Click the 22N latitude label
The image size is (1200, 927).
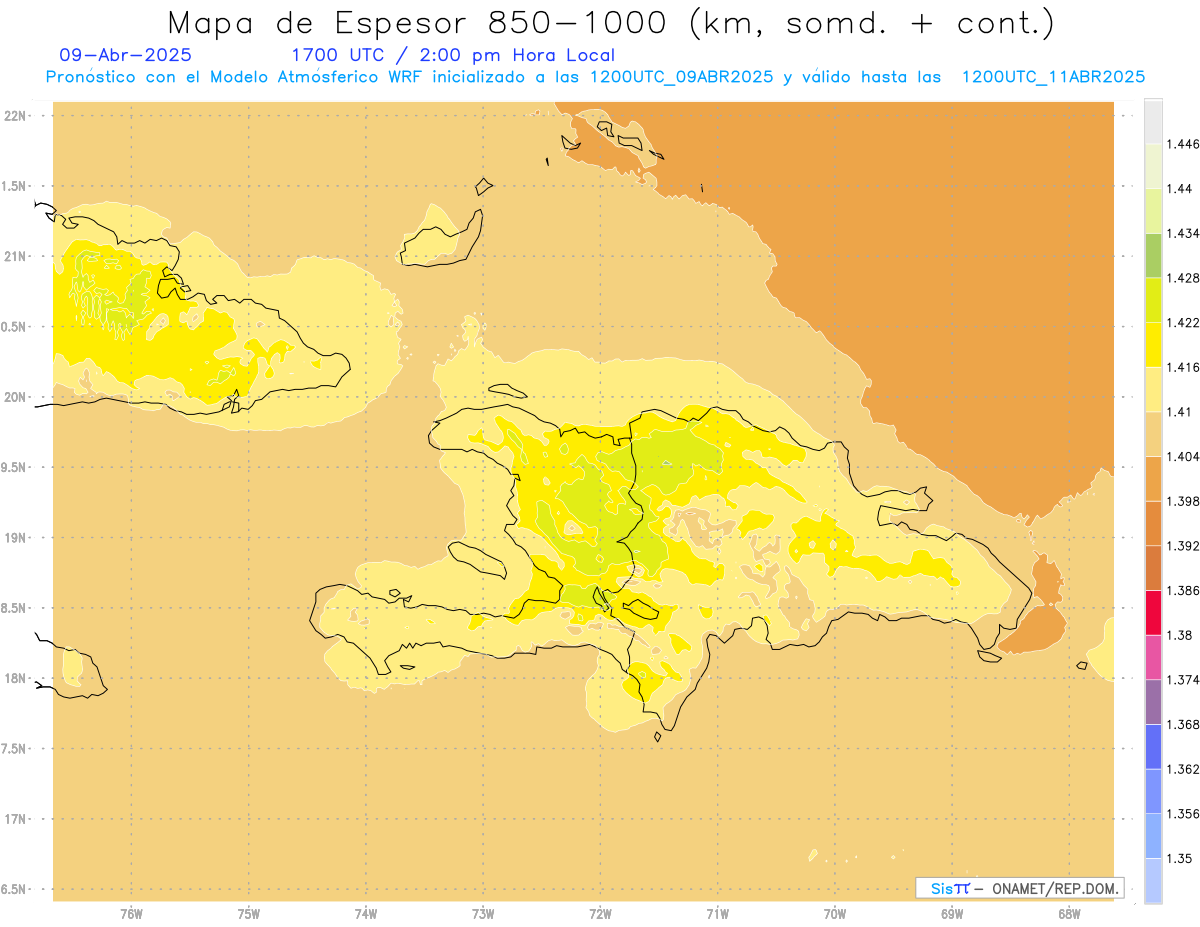click(15, 115)
